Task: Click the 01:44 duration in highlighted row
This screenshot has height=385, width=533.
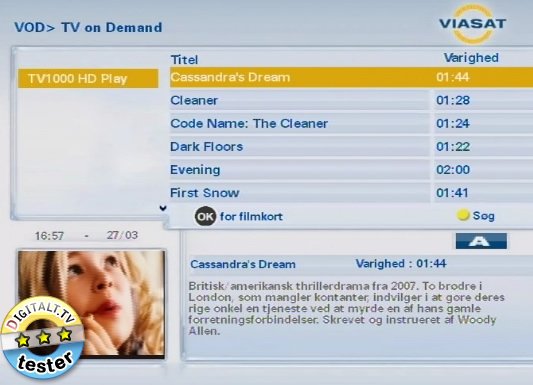Action: [453, 77]
